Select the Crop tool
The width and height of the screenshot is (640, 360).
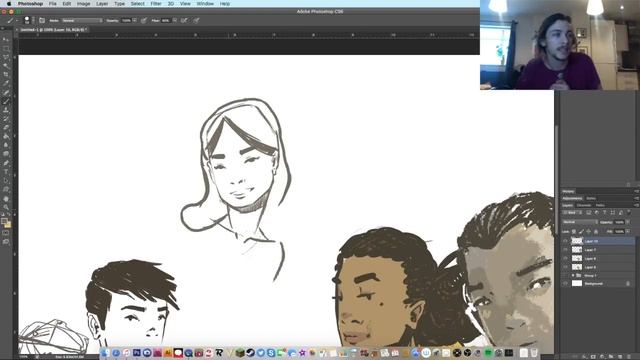[x=6, y=75]
